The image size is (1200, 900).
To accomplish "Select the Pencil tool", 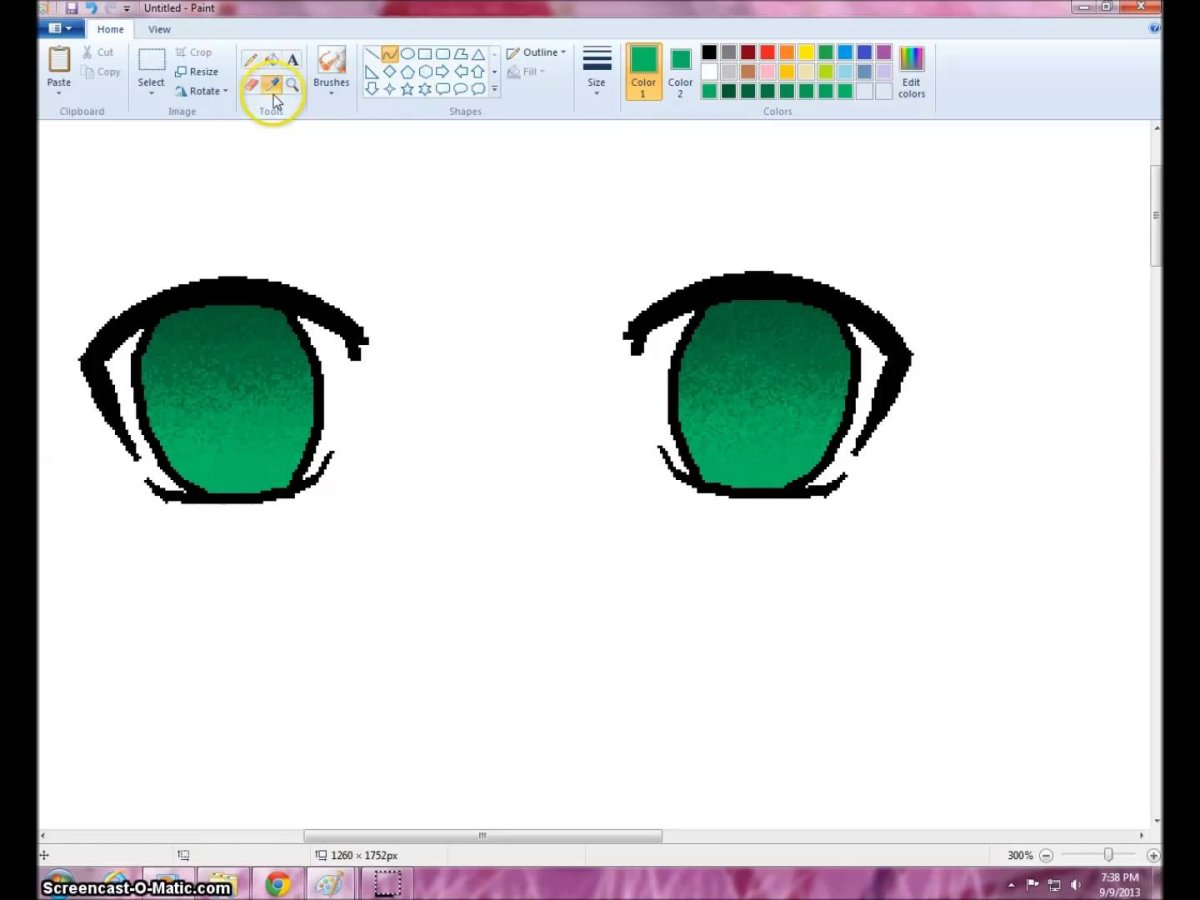I will click(x=251, y=60).
